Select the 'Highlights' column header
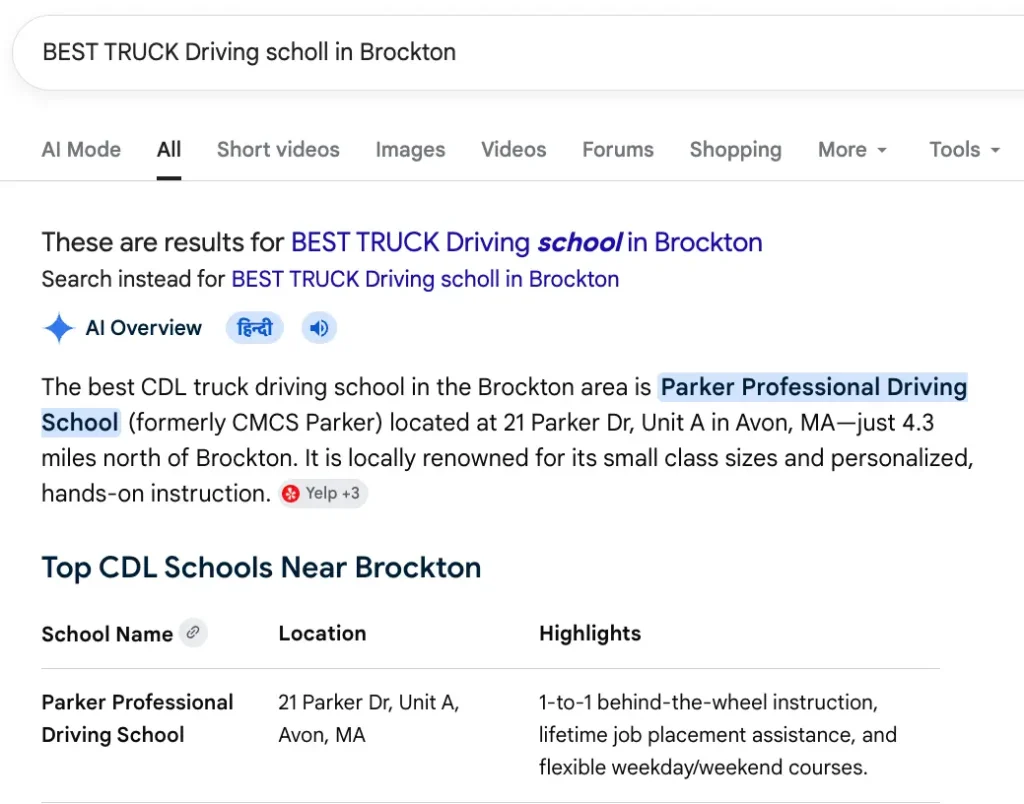 (590, 634)
